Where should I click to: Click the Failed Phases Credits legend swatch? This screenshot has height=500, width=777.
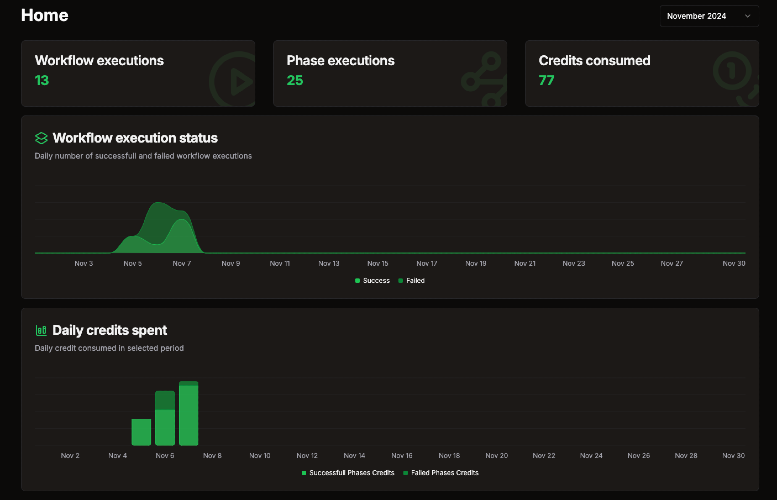(x=405, y=473)
